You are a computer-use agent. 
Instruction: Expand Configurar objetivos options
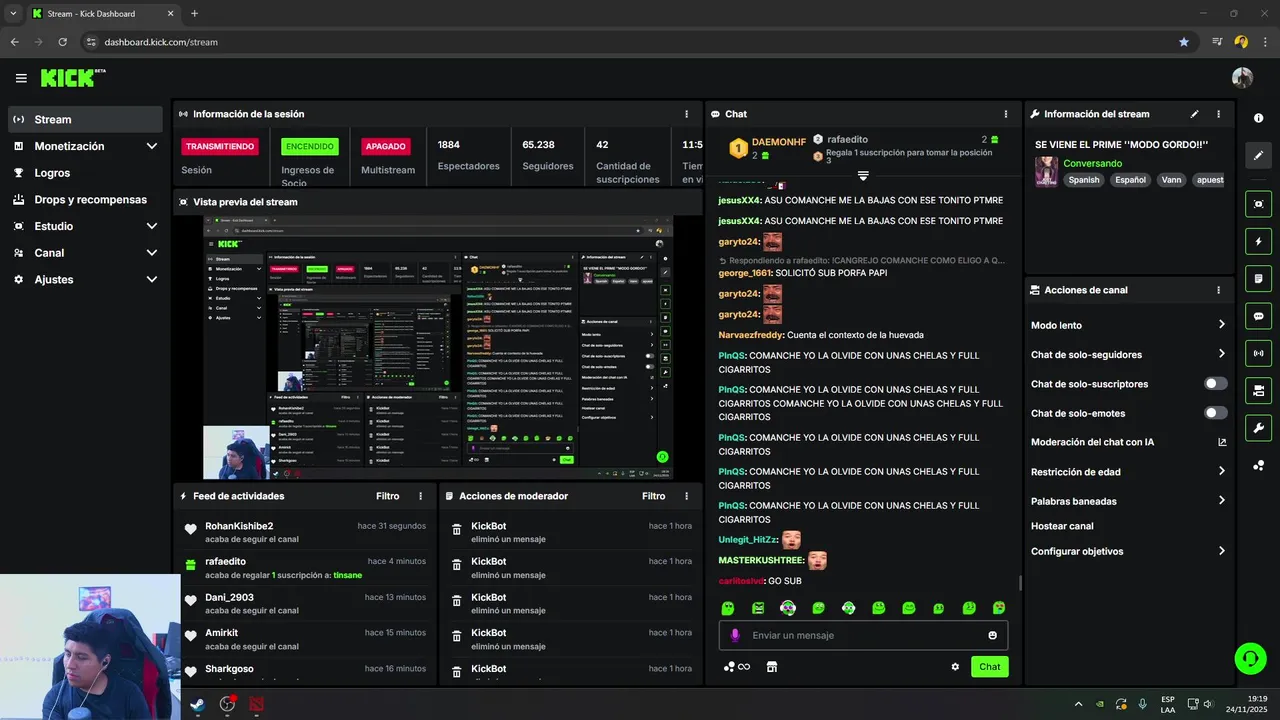pos(1222,551)
